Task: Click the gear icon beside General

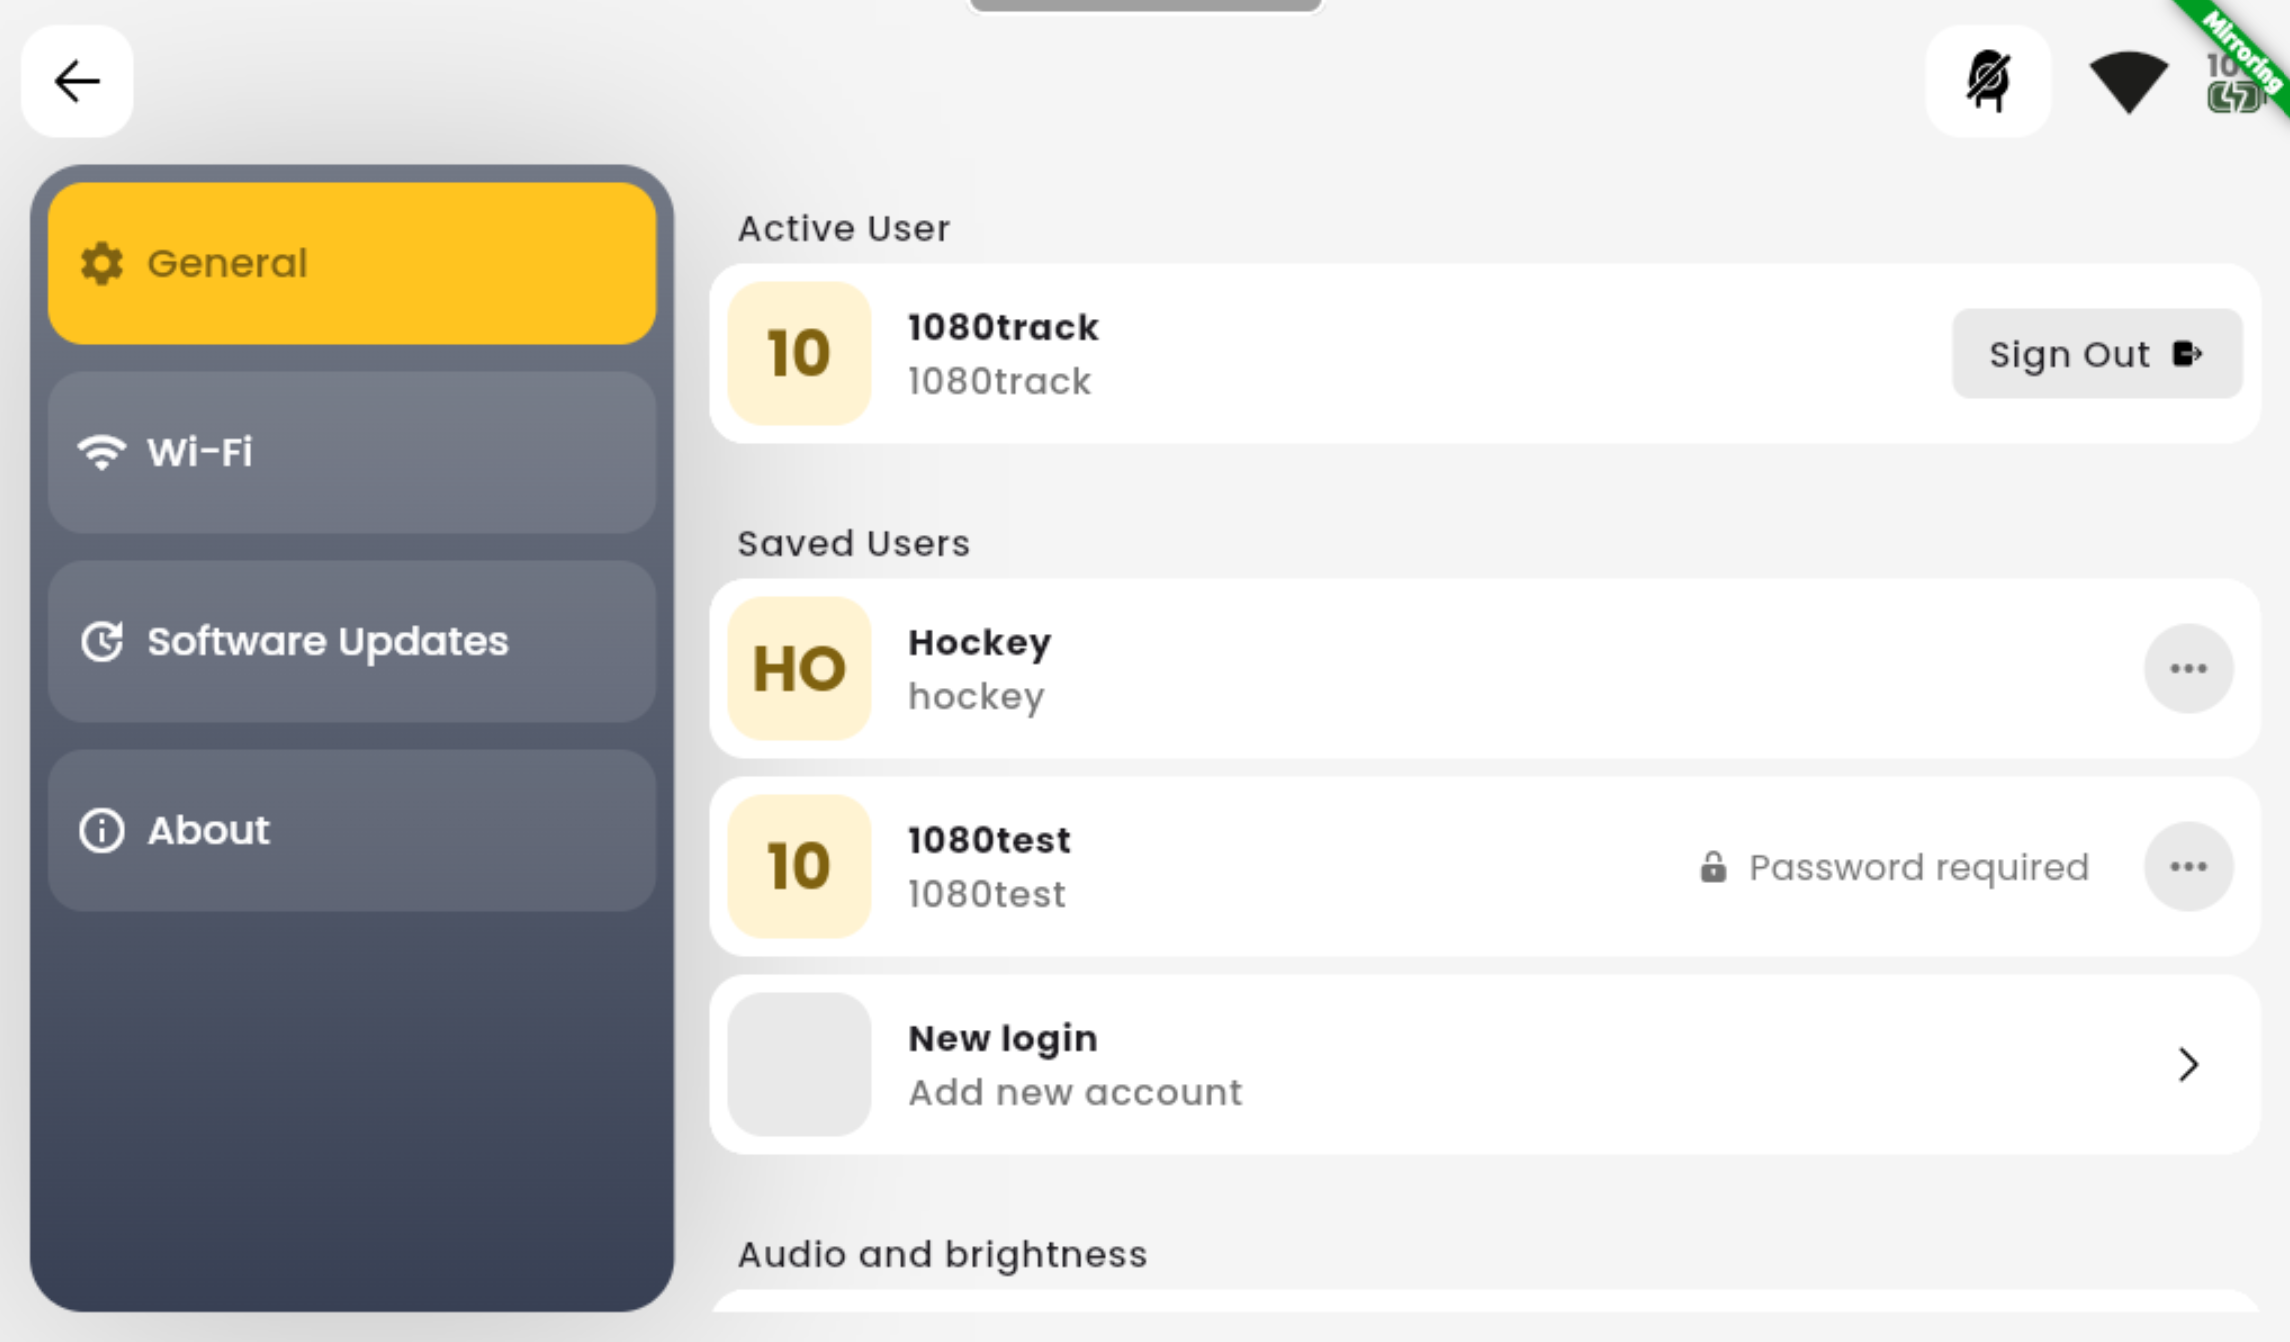Action: click(102, 263)
